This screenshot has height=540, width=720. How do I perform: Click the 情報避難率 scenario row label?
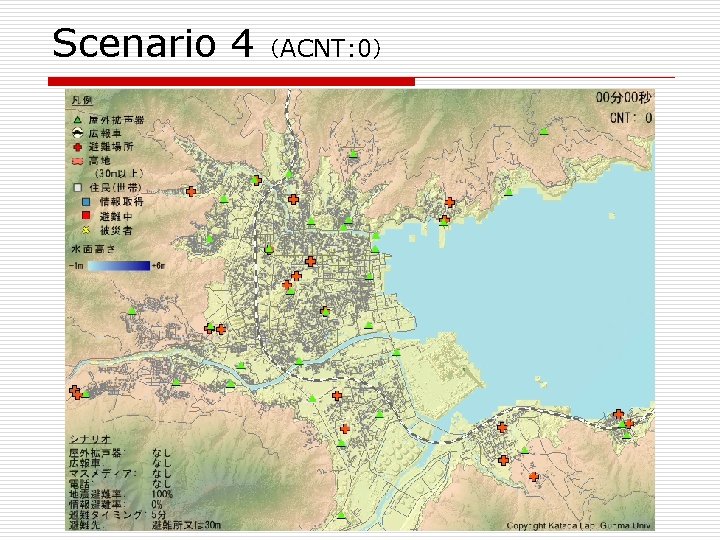click(96, 504)
